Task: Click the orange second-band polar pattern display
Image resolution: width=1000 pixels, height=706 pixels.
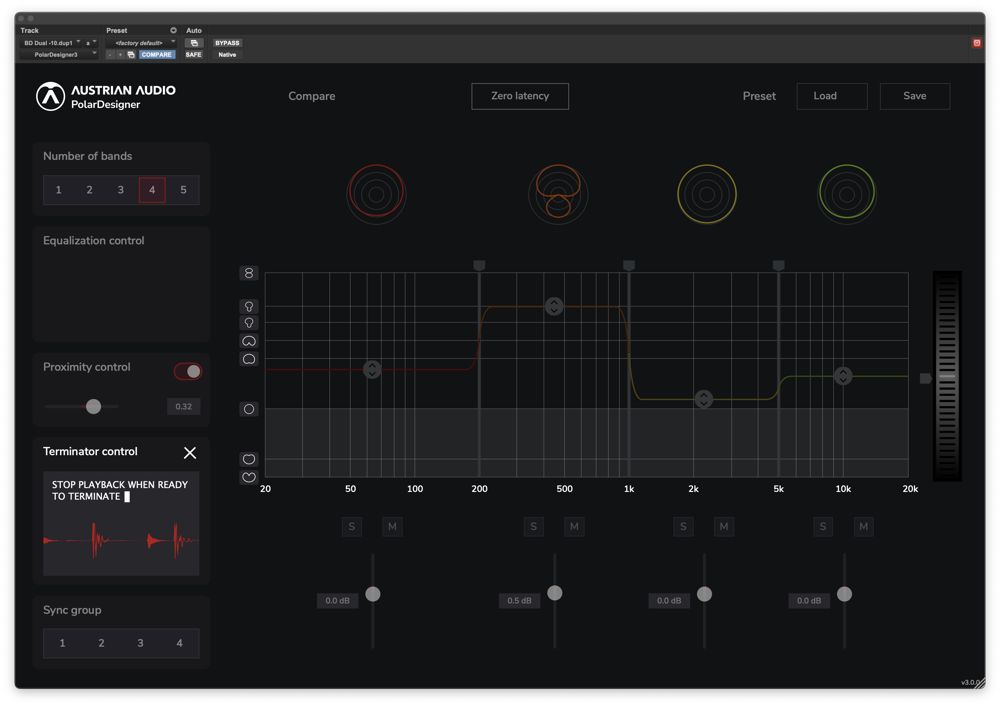Action: pyautogui.click(x=558, y=194)
